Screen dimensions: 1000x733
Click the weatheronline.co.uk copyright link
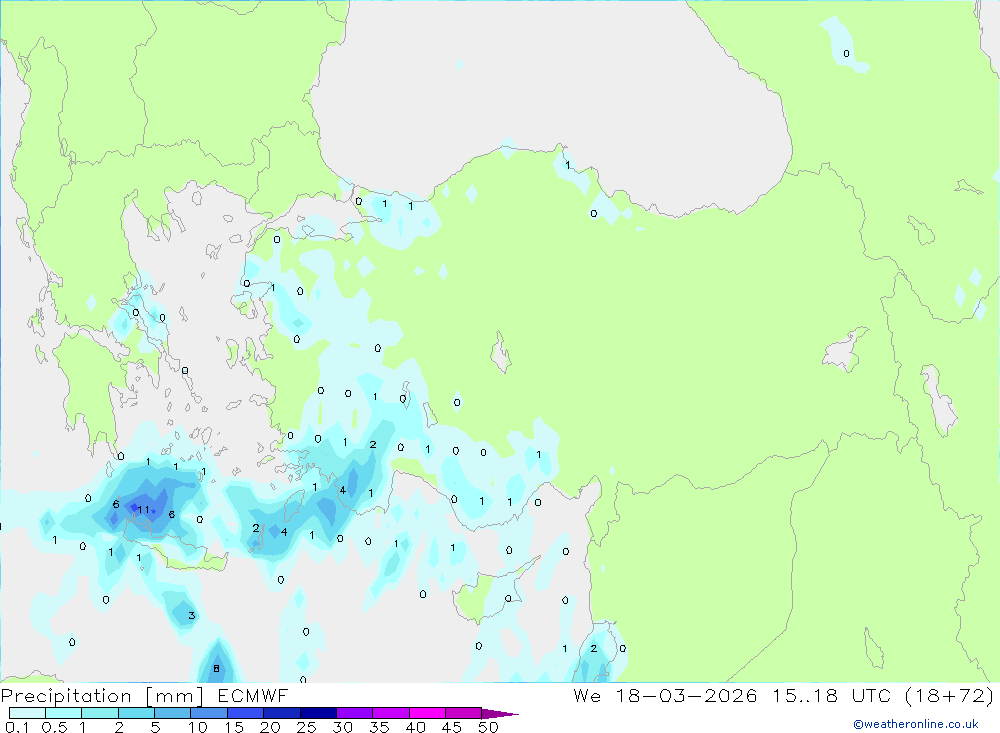(x=916, y=724)
